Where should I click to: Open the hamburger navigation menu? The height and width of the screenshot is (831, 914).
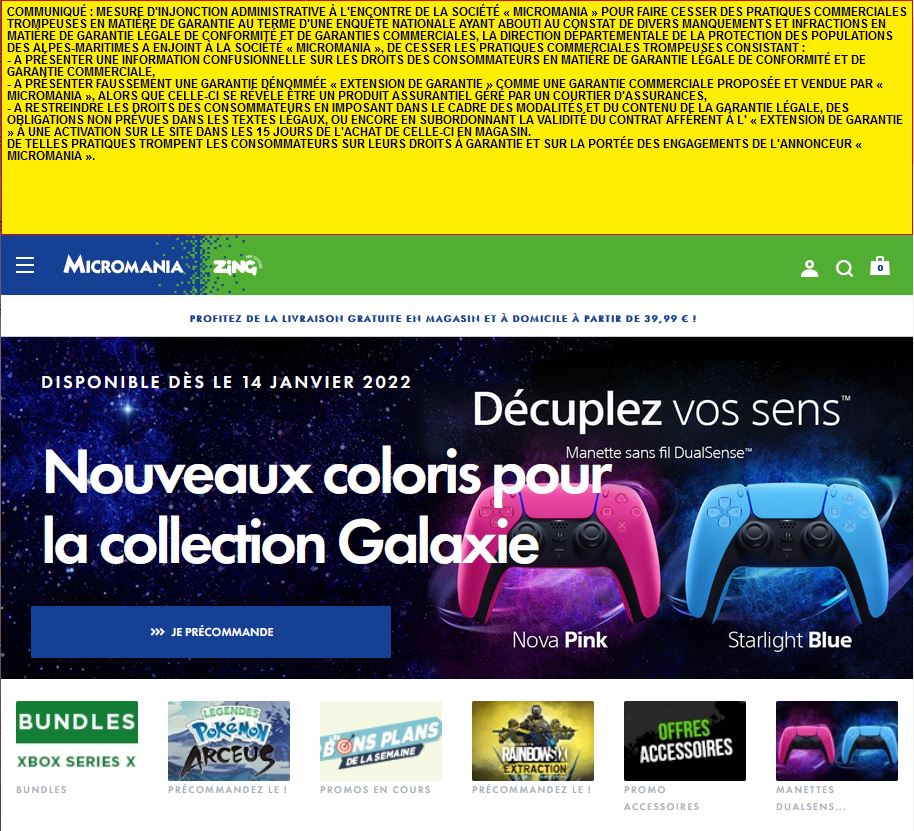point(25,265)
